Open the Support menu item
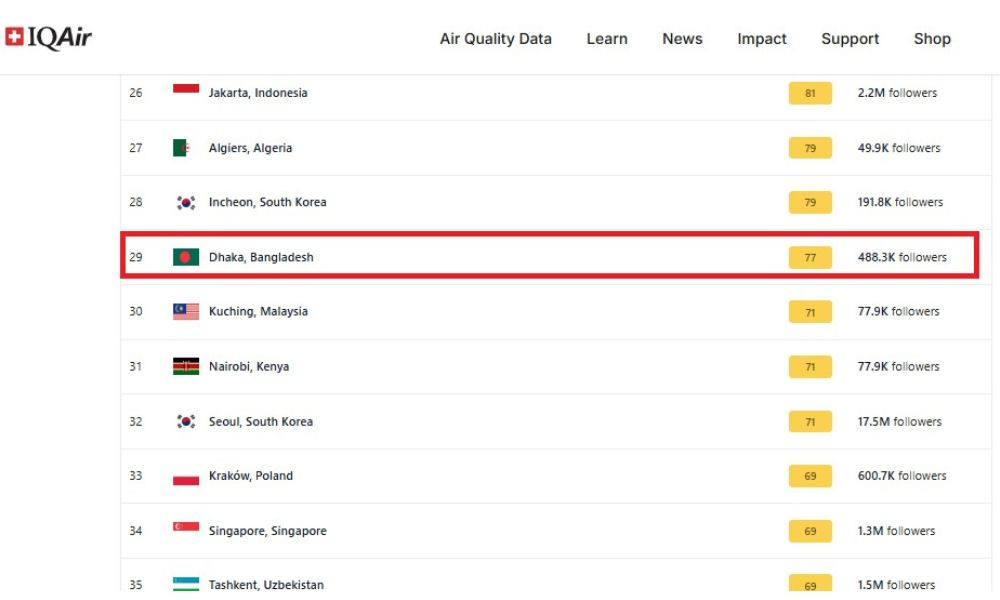Image resolution: width=1000 pixels, height=600 pixels. pyautogui.click(x=850, y=39)
